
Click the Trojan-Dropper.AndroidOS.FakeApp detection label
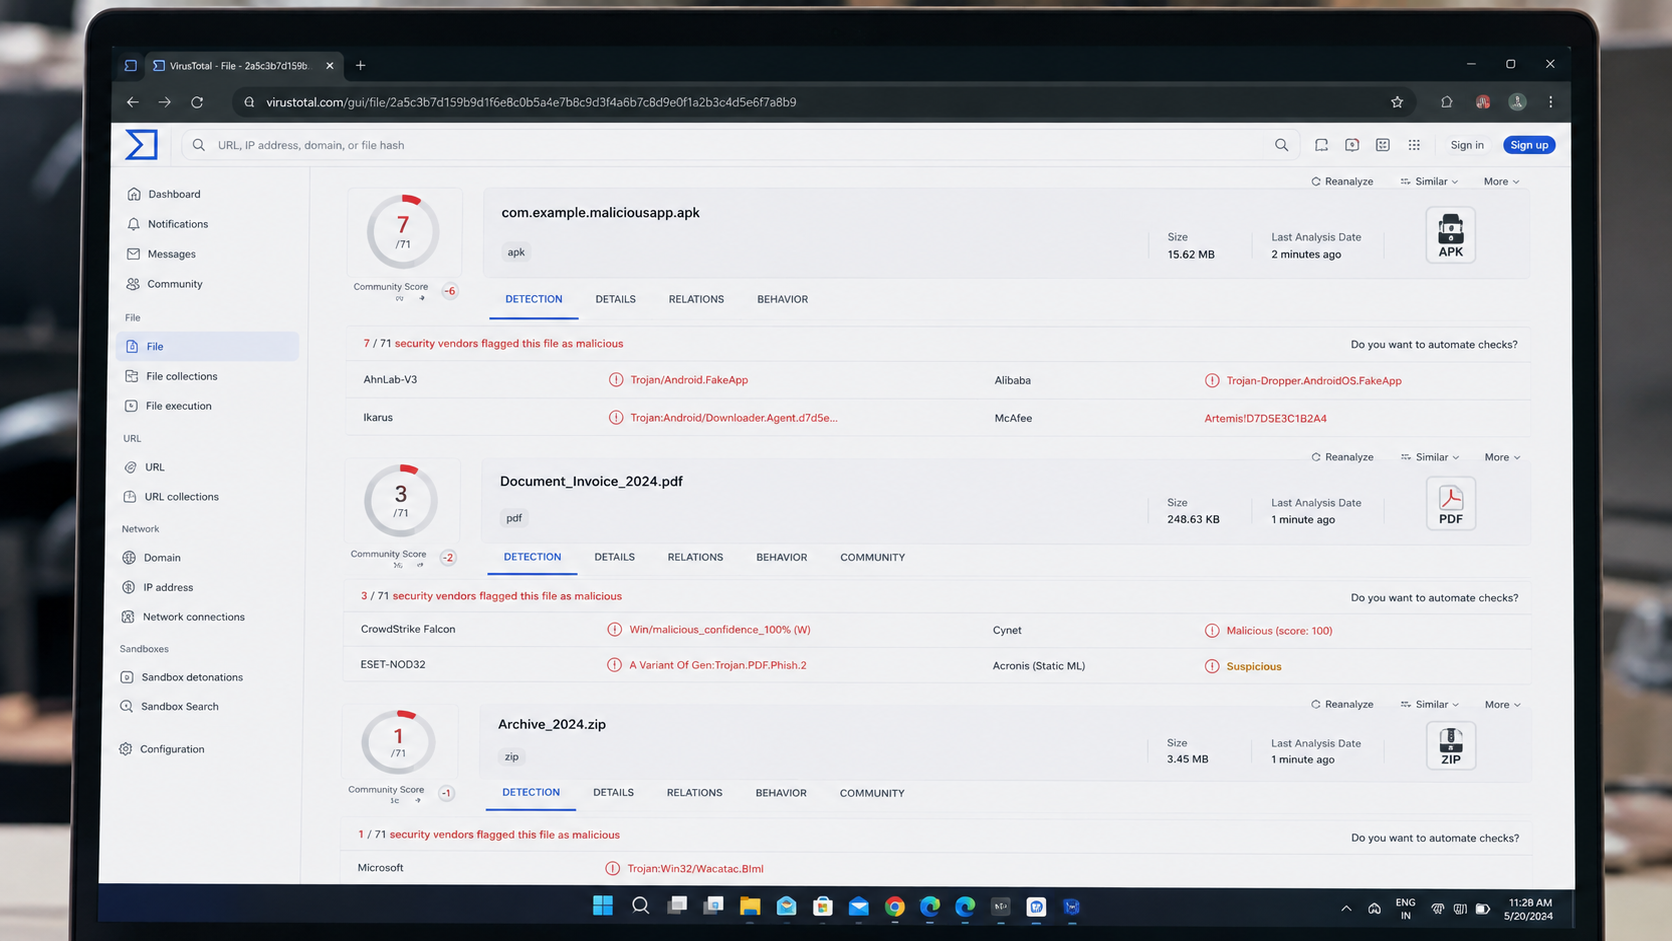coord(1314,381)
